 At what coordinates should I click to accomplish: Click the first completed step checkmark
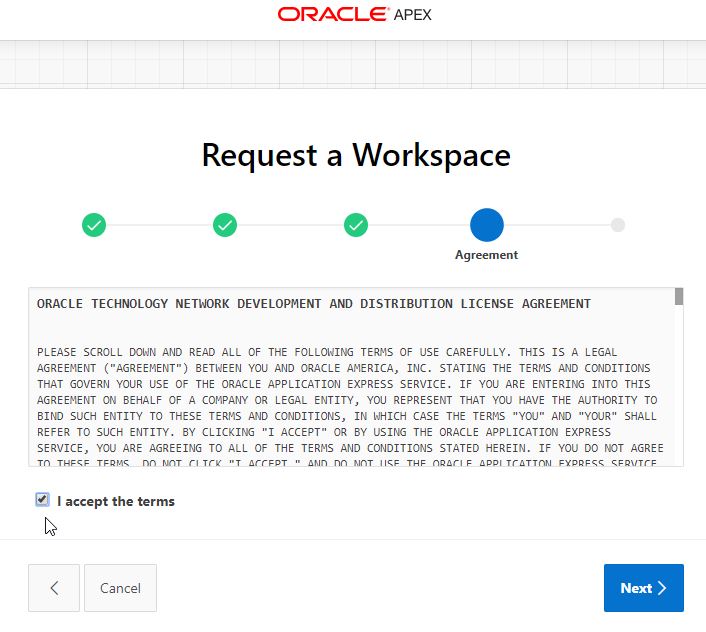tap(94, 225)
